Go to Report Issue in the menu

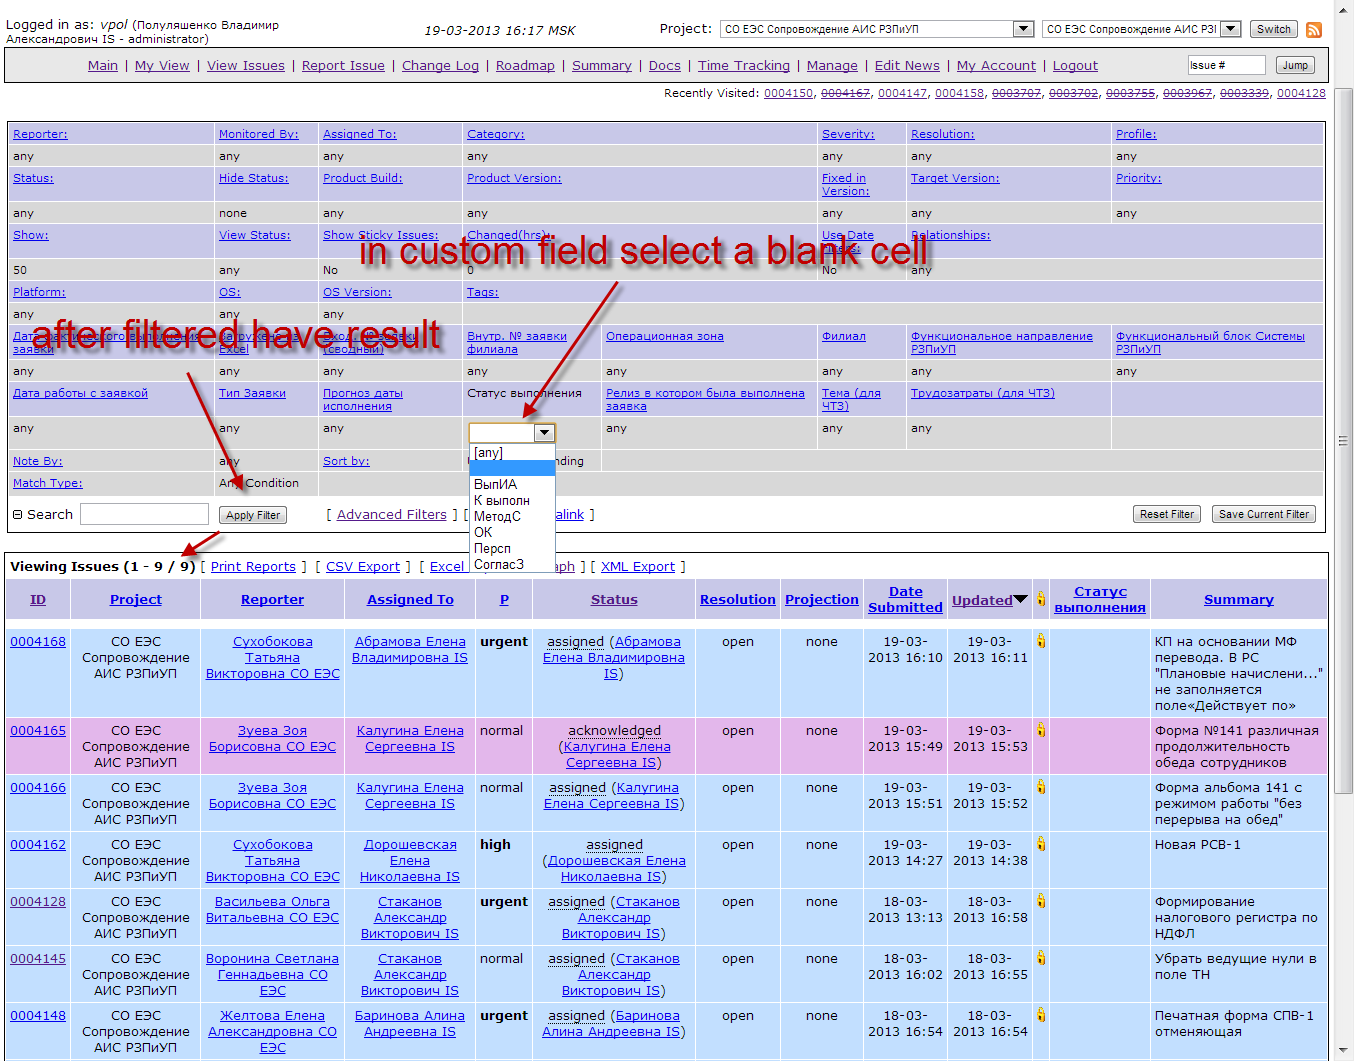pyautogui.click(x=343, y=66)
